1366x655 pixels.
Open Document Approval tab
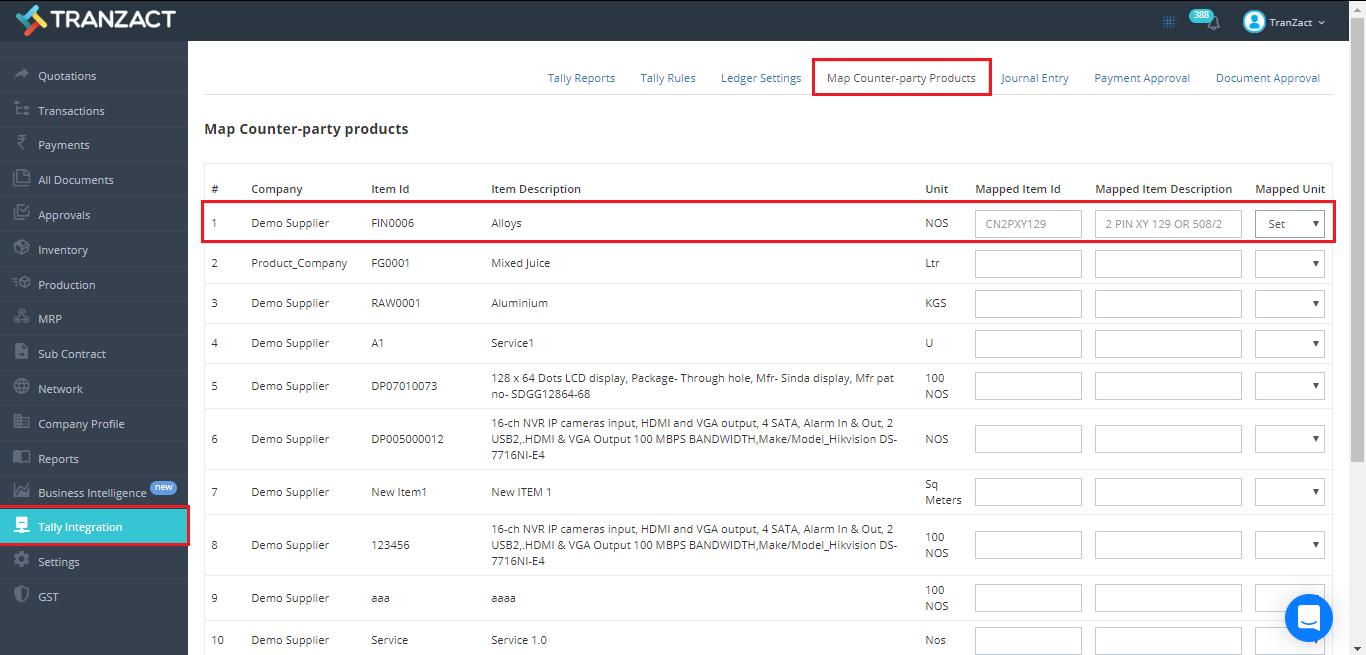coord(1268,78)
